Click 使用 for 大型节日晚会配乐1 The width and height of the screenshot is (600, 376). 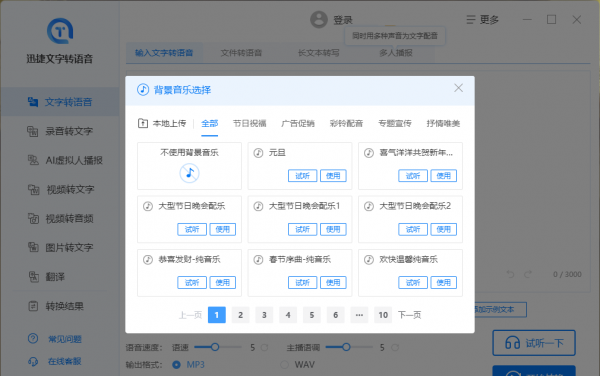(x=333, y=229)
